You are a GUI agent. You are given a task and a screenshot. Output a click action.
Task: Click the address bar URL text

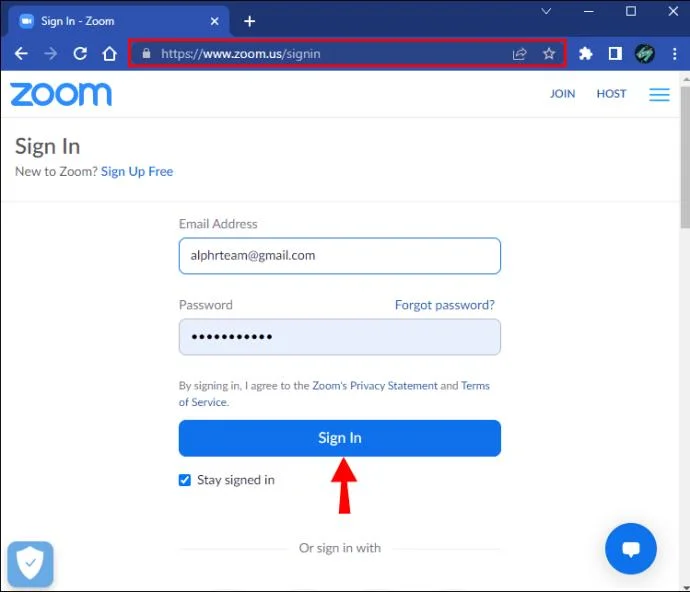tap(241, 54)
